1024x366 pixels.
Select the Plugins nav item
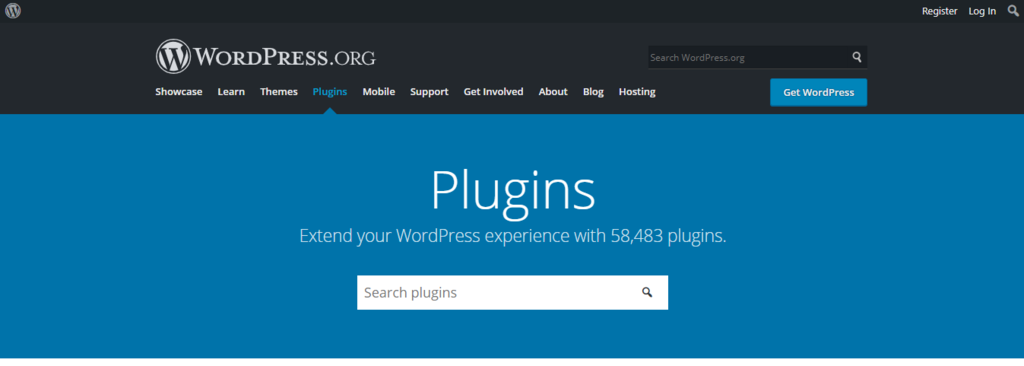coord(330,92)
